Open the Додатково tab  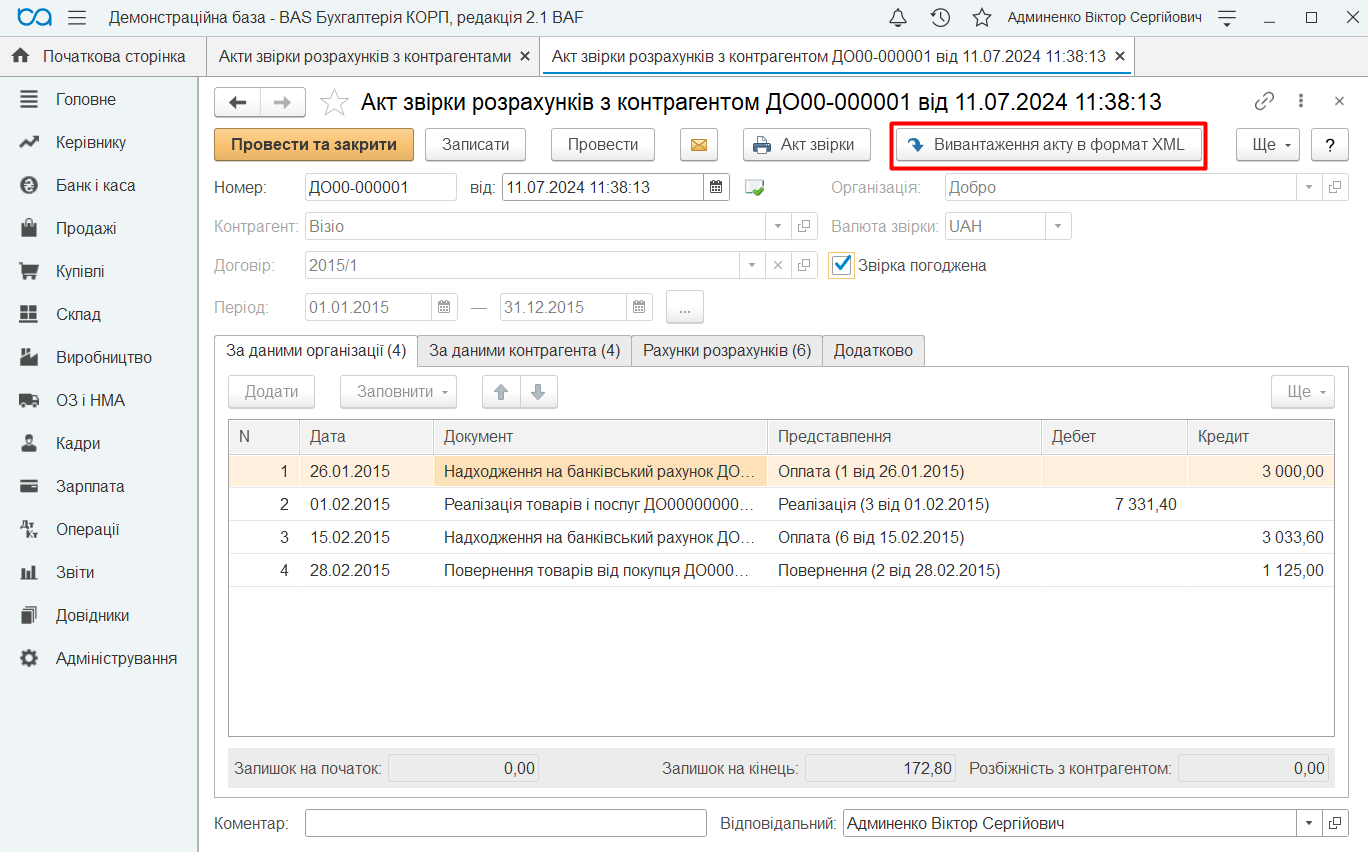[874, 351]
